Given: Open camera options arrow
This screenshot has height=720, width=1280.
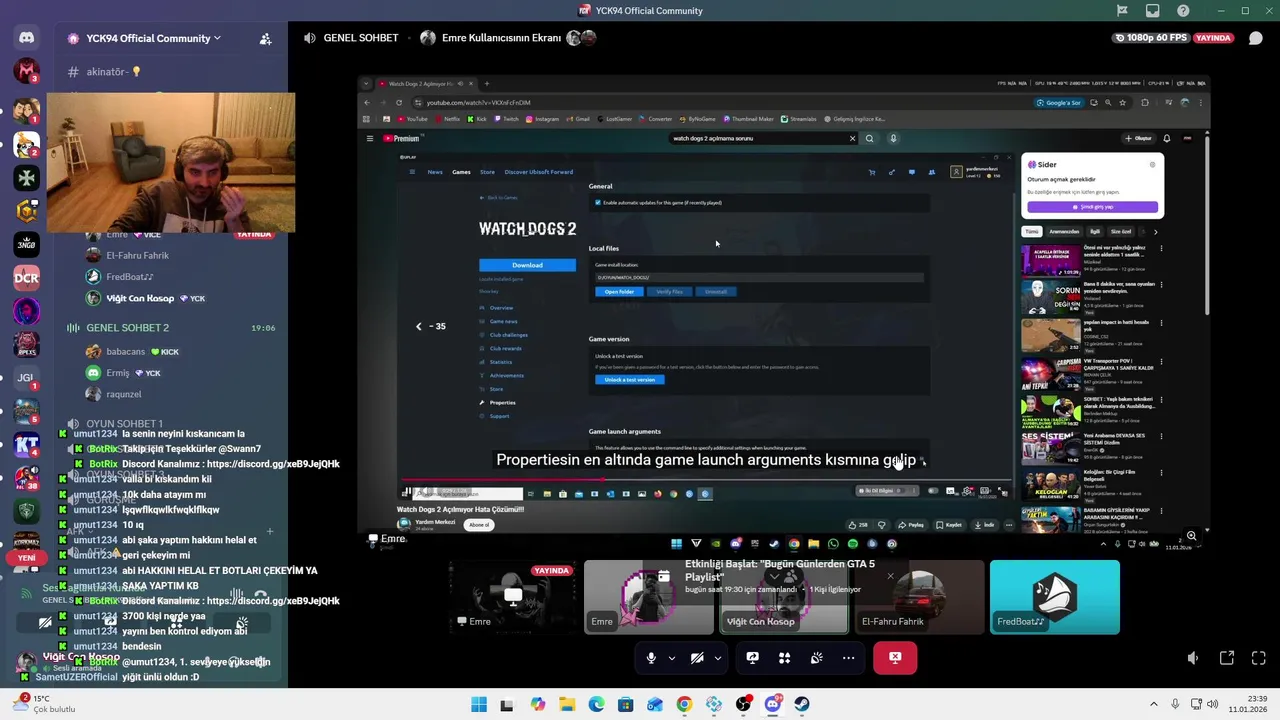Looking at the screenshot, I should coord(717,658).
